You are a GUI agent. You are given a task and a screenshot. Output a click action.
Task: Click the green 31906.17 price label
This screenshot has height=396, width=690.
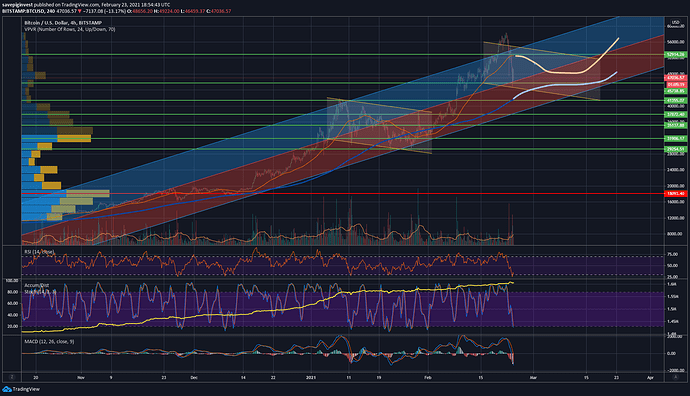tap(676, 138)
